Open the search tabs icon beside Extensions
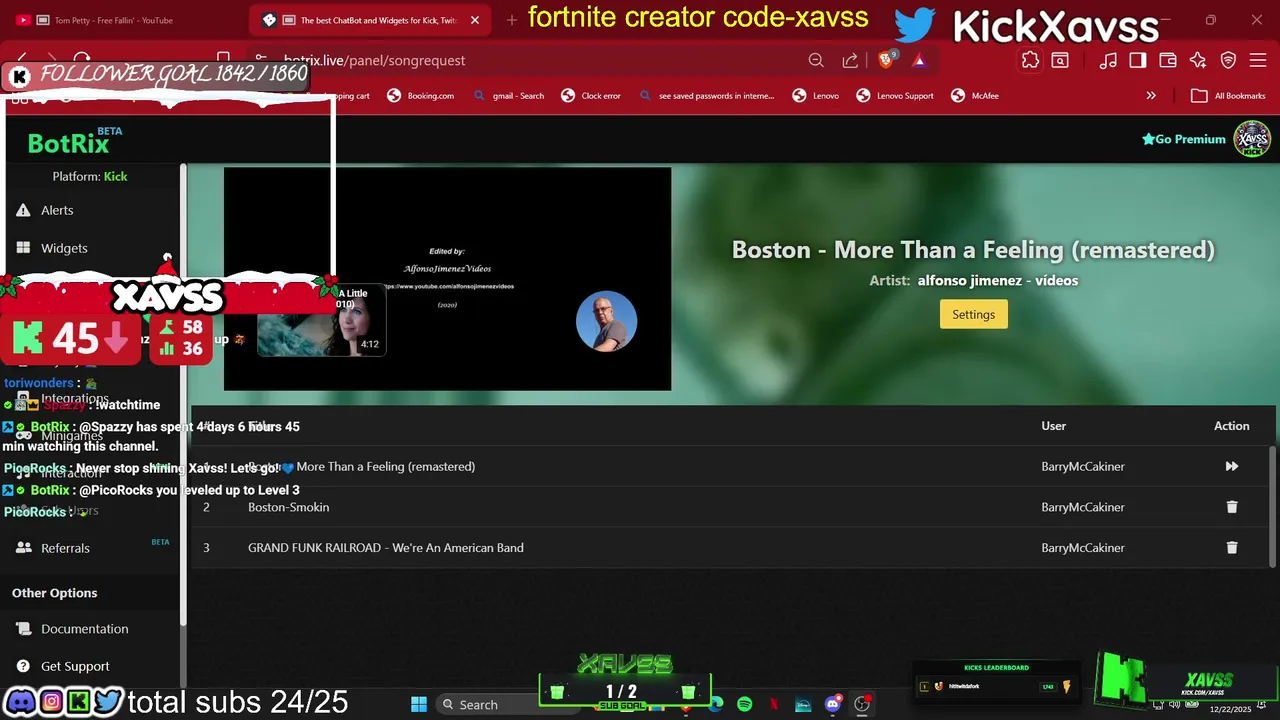 tap(1060, 60)
